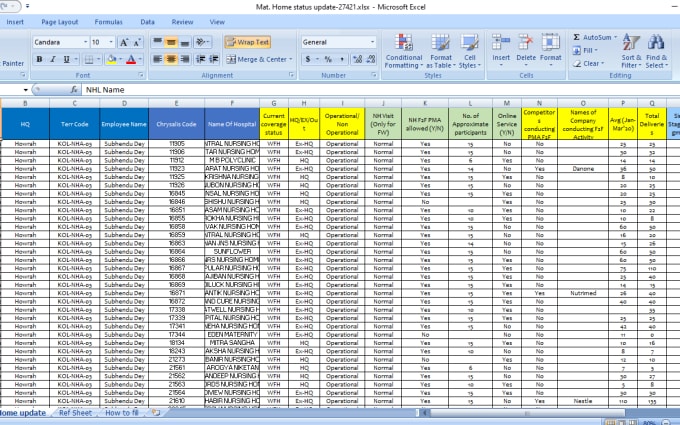Expand Merge & Center dropdown arrow
The image size is (680, 425).
pyautogui.click(x=291, y=59)
